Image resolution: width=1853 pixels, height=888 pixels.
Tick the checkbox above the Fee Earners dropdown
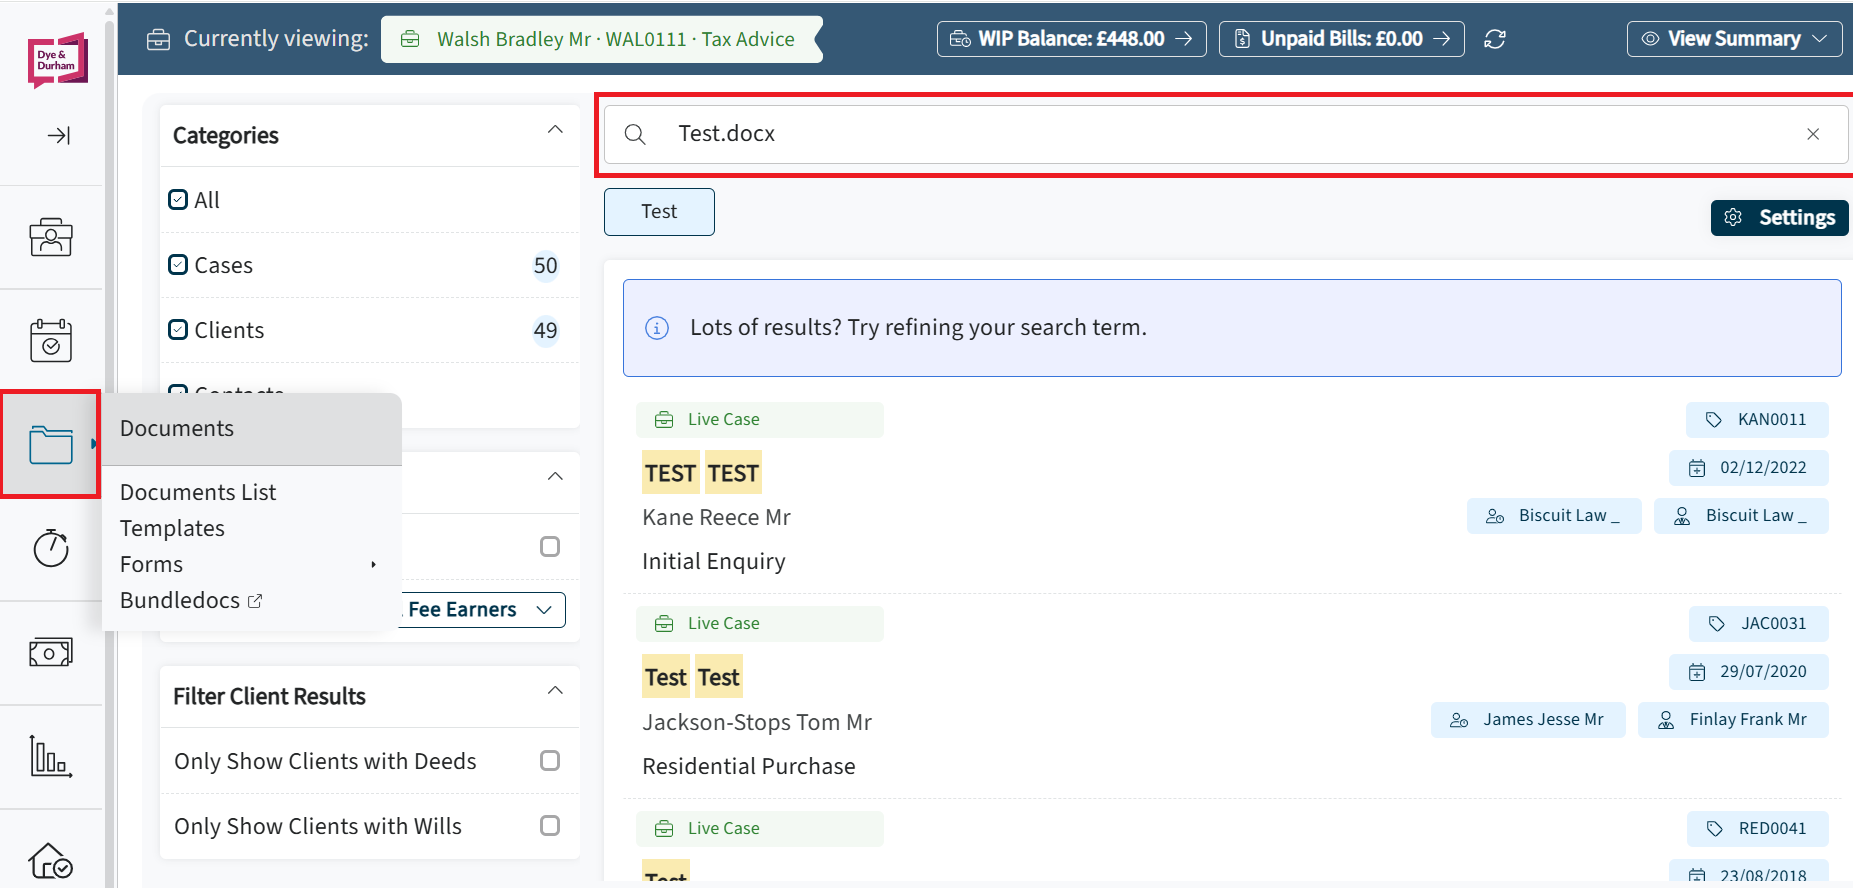coord(550,546)
